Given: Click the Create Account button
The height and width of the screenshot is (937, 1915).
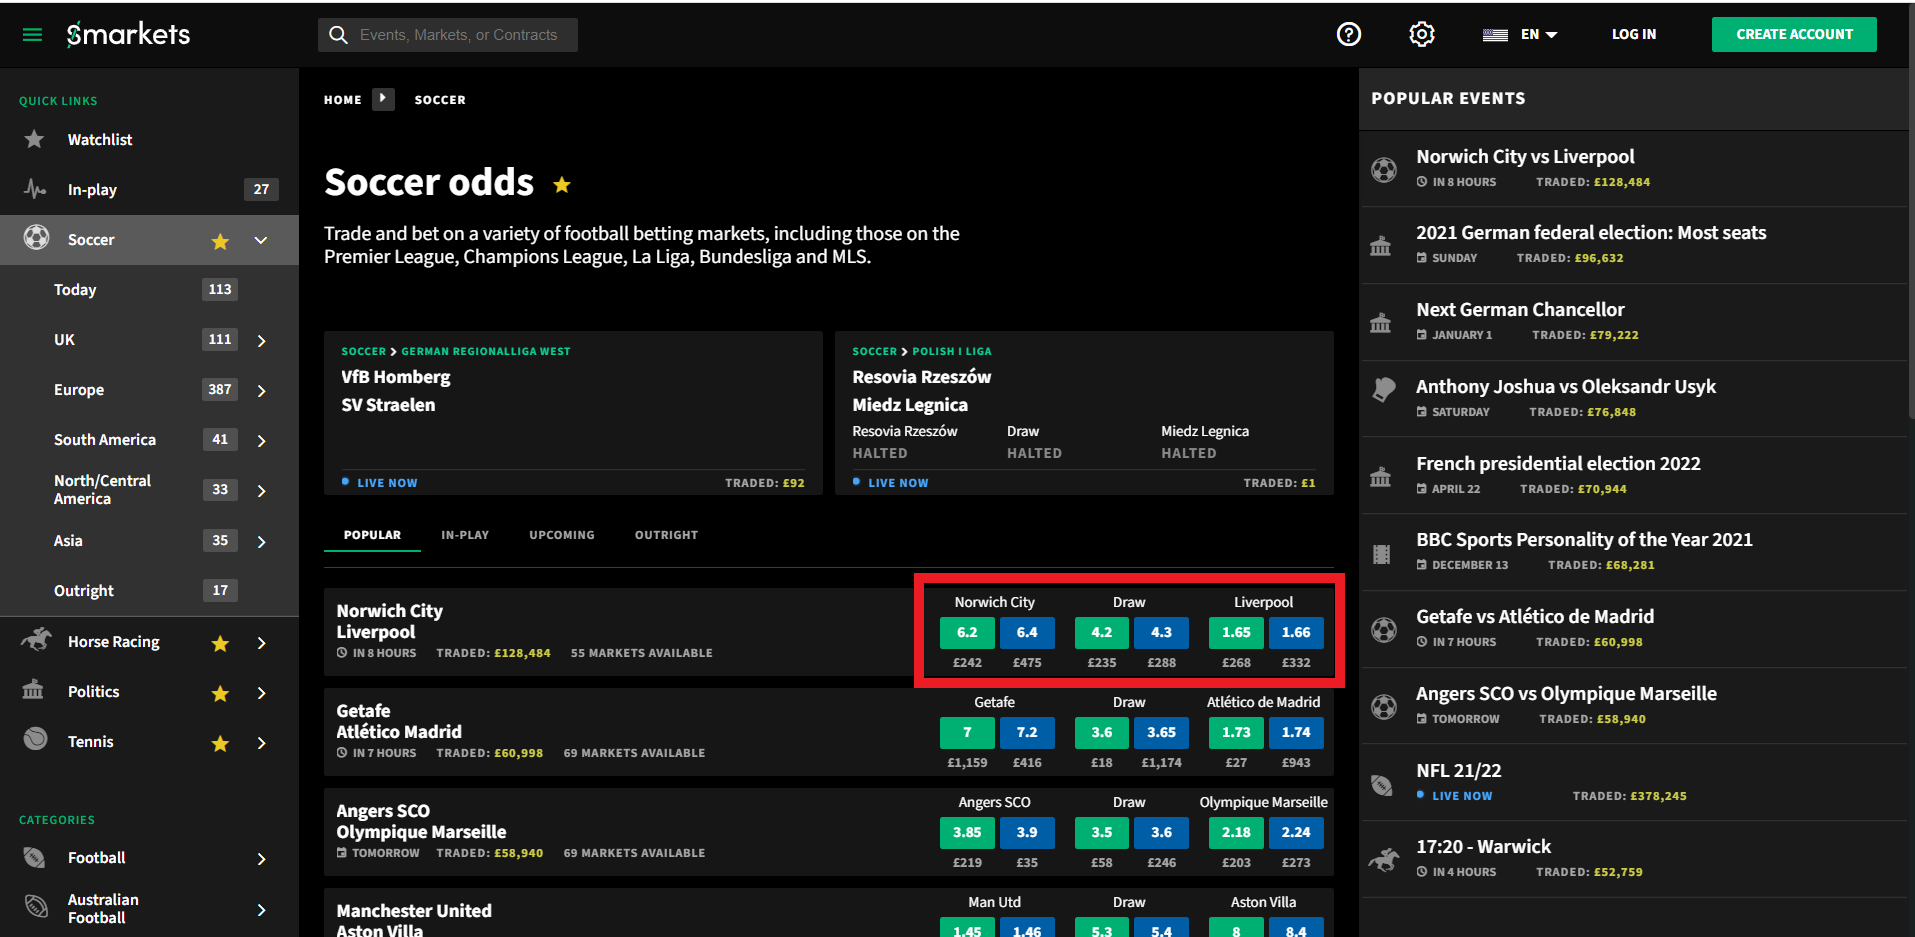Looking at the screenshot, I should pos(1794,34).
